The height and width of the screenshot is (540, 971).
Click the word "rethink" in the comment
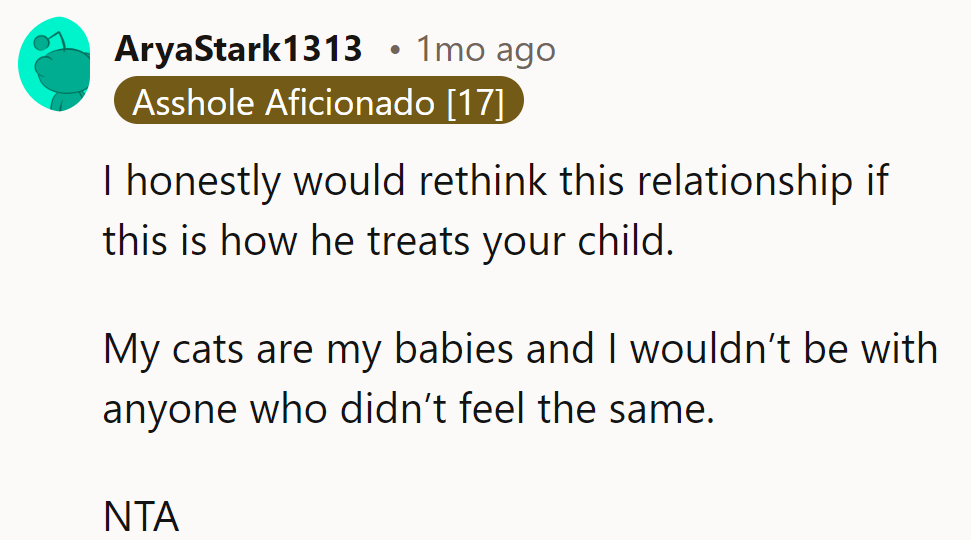(487, 181)
